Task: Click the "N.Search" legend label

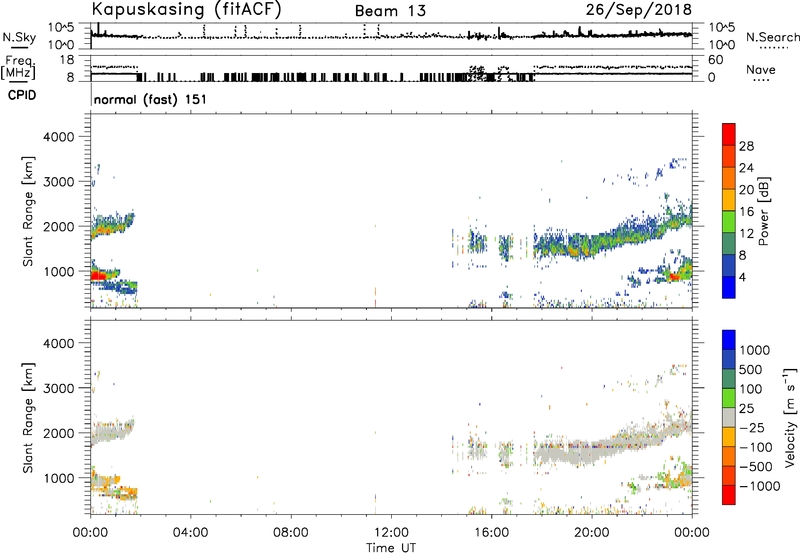Action: [773, 37]
